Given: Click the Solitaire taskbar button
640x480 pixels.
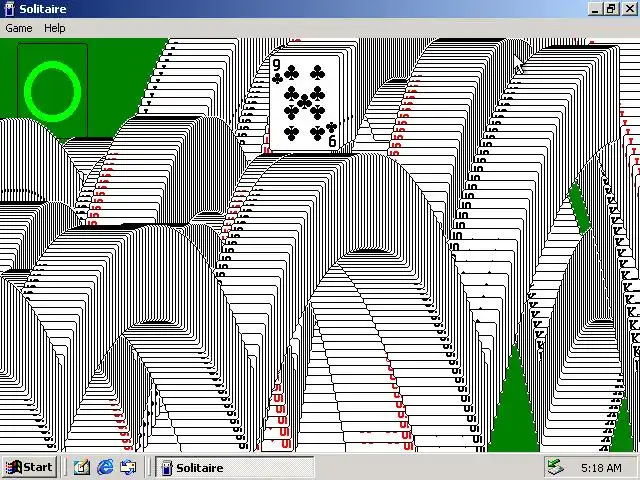Looking at the screenshot, I should (235, 467).
